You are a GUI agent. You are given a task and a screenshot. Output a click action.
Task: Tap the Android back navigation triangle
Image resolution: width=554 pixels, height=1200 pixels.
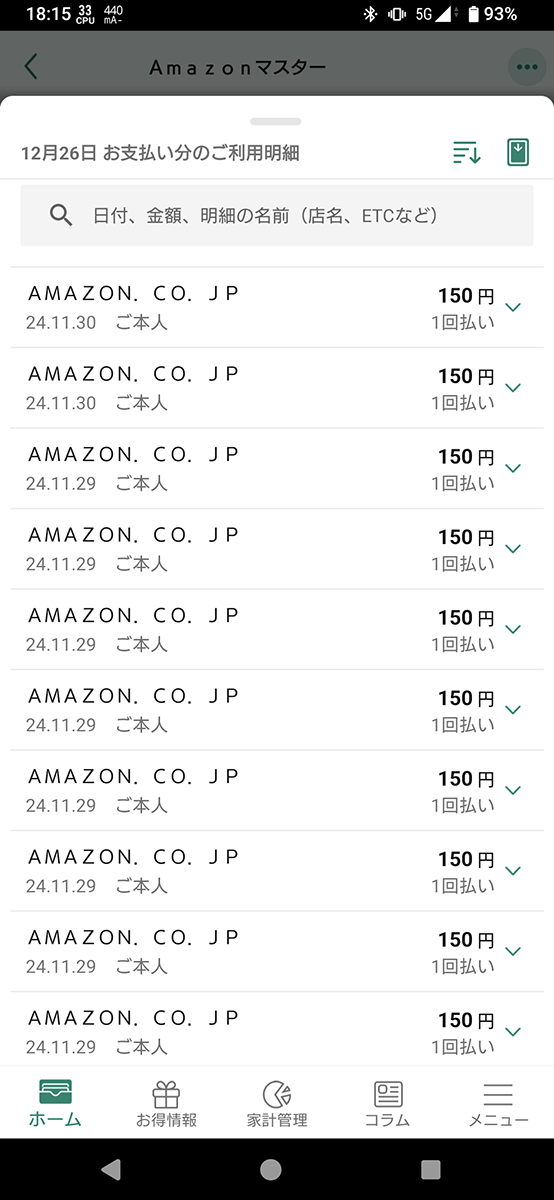(111, 1169)
